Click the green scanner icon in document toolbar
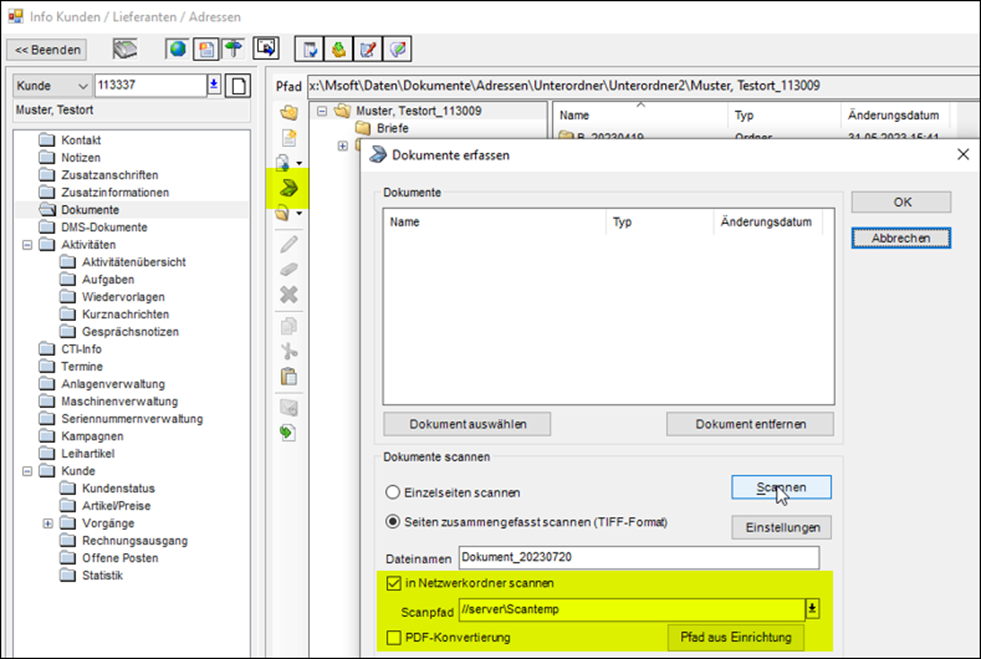This screenshot has height=659, width=981. [289, 187]
